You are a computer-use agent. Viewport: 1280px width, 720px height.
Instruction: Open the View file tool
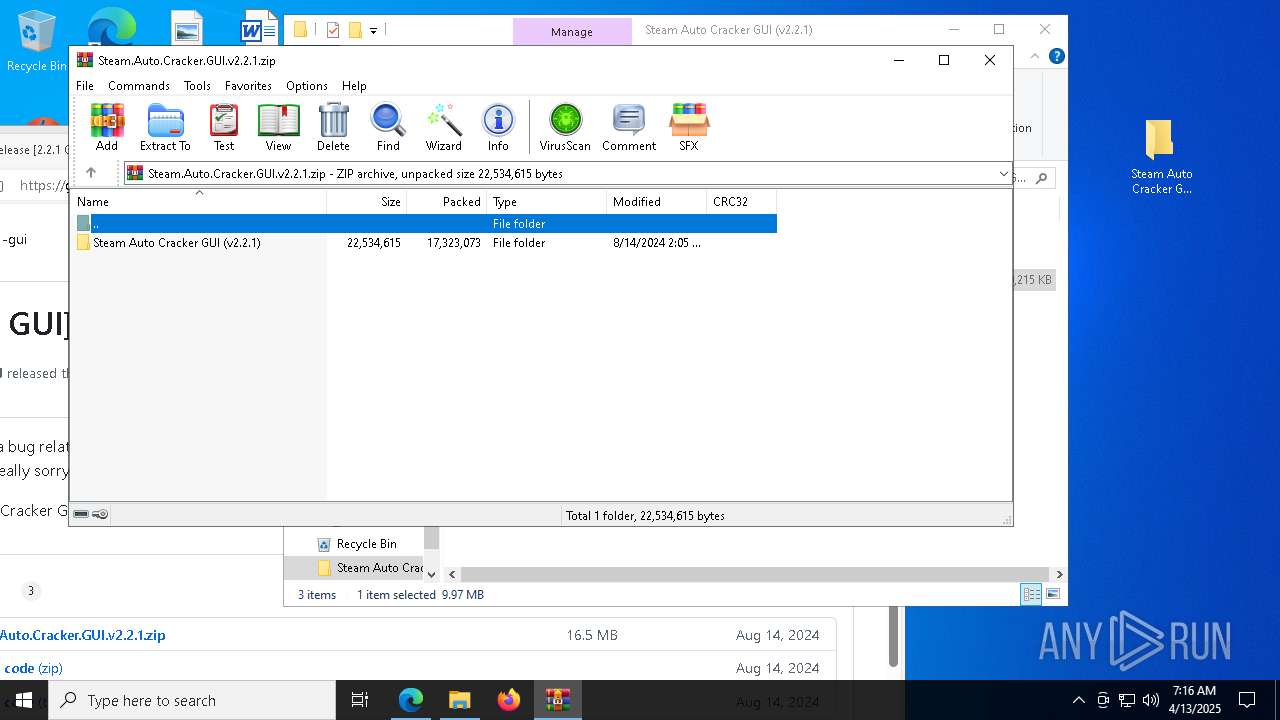tap(278, 127)
